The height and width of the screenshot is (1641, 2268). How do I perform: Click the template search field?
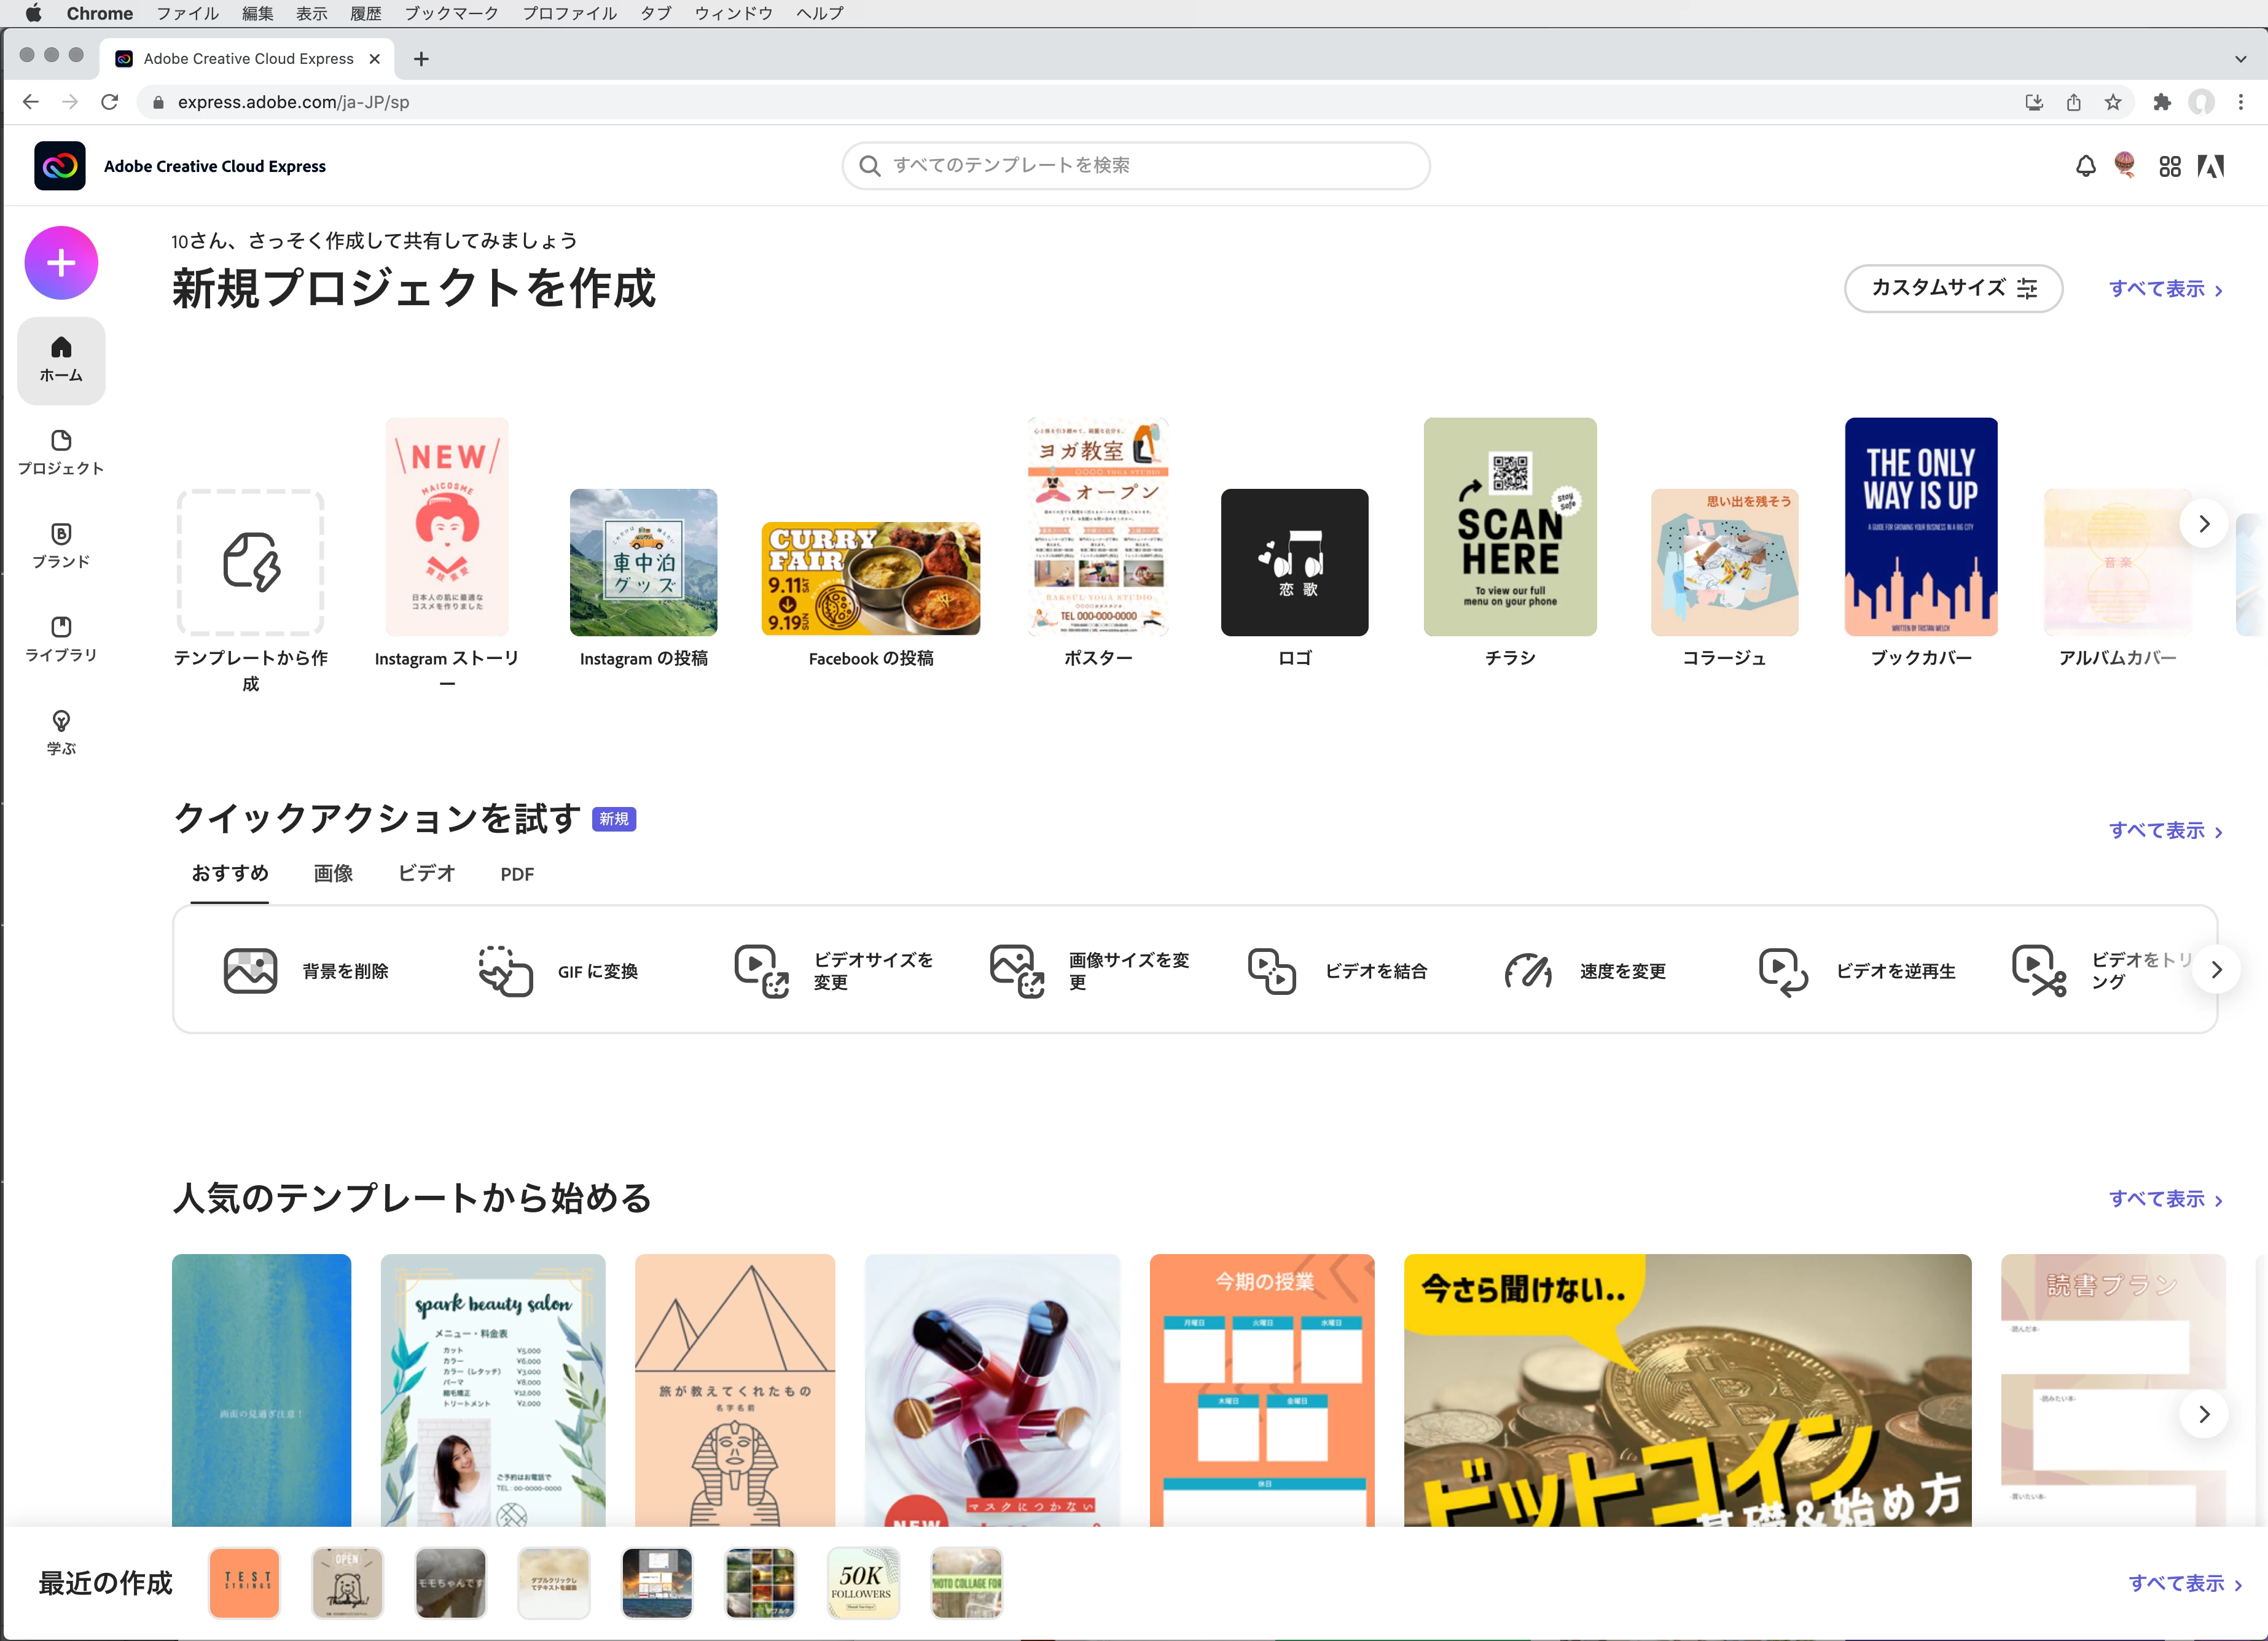(x=1135, y=165)
